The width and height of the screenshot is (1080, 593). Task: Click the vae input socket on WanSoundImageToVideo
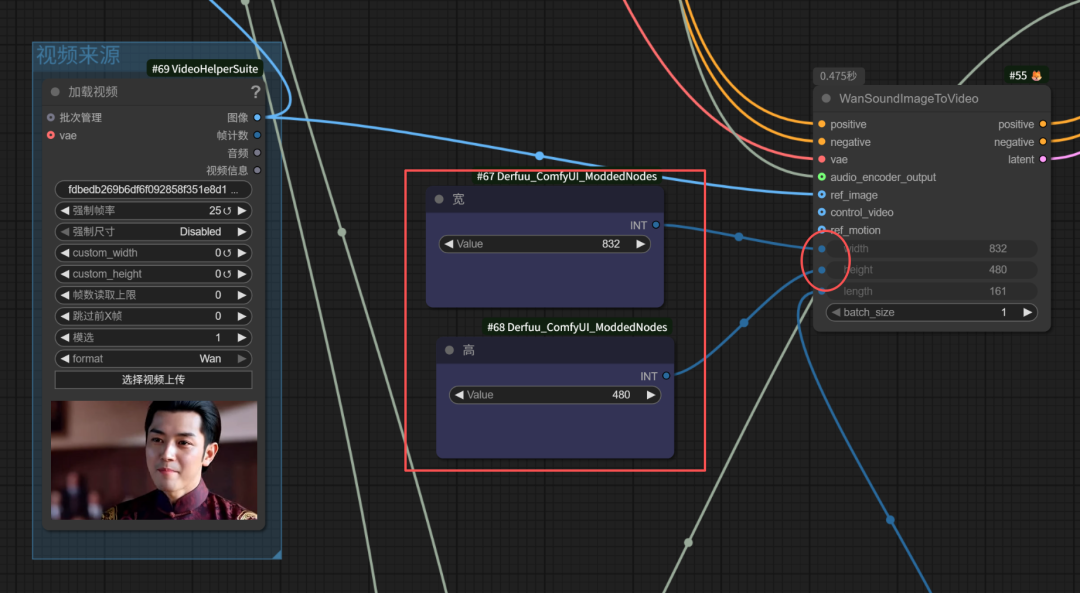tap(822, 160)
